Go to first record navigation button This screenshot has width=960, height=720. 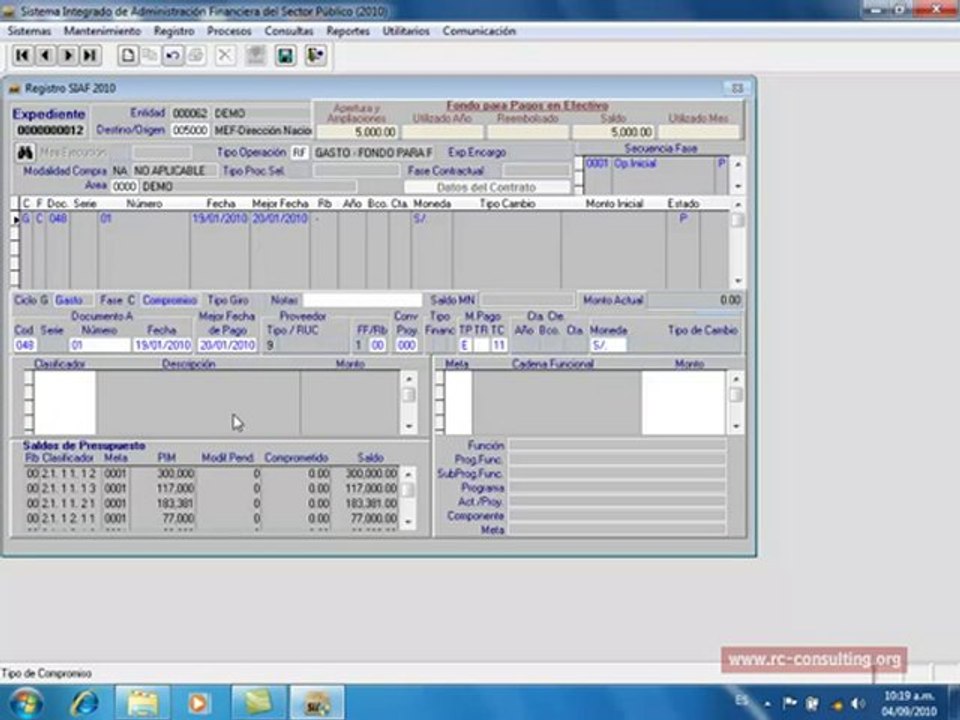23,56
